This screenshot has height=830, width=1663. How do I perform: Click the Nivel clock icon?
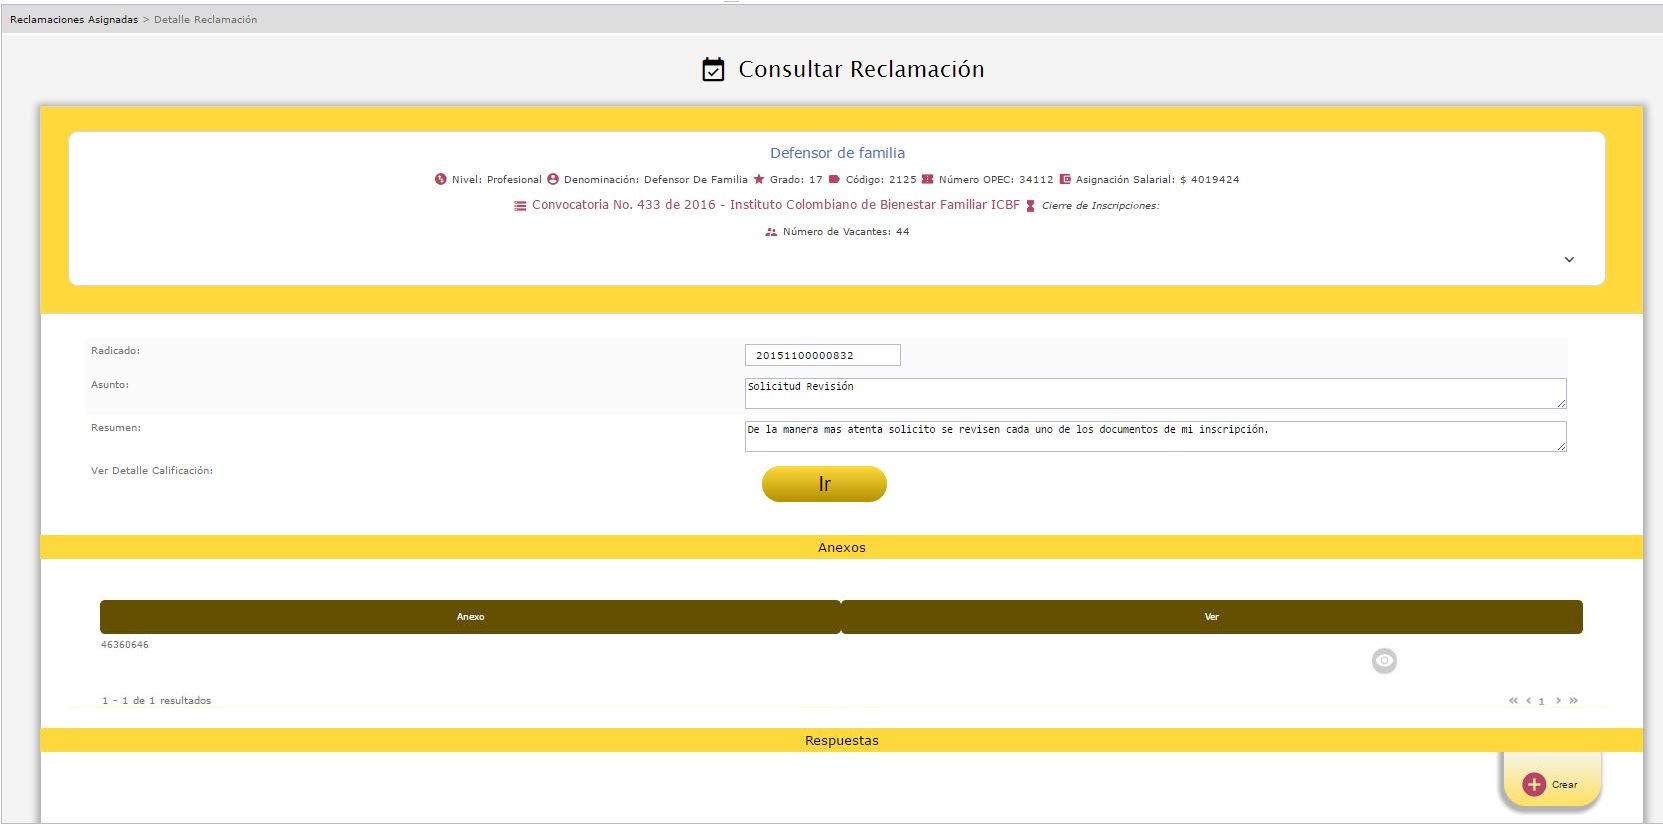pyautogui.click(x=440, y=180)
